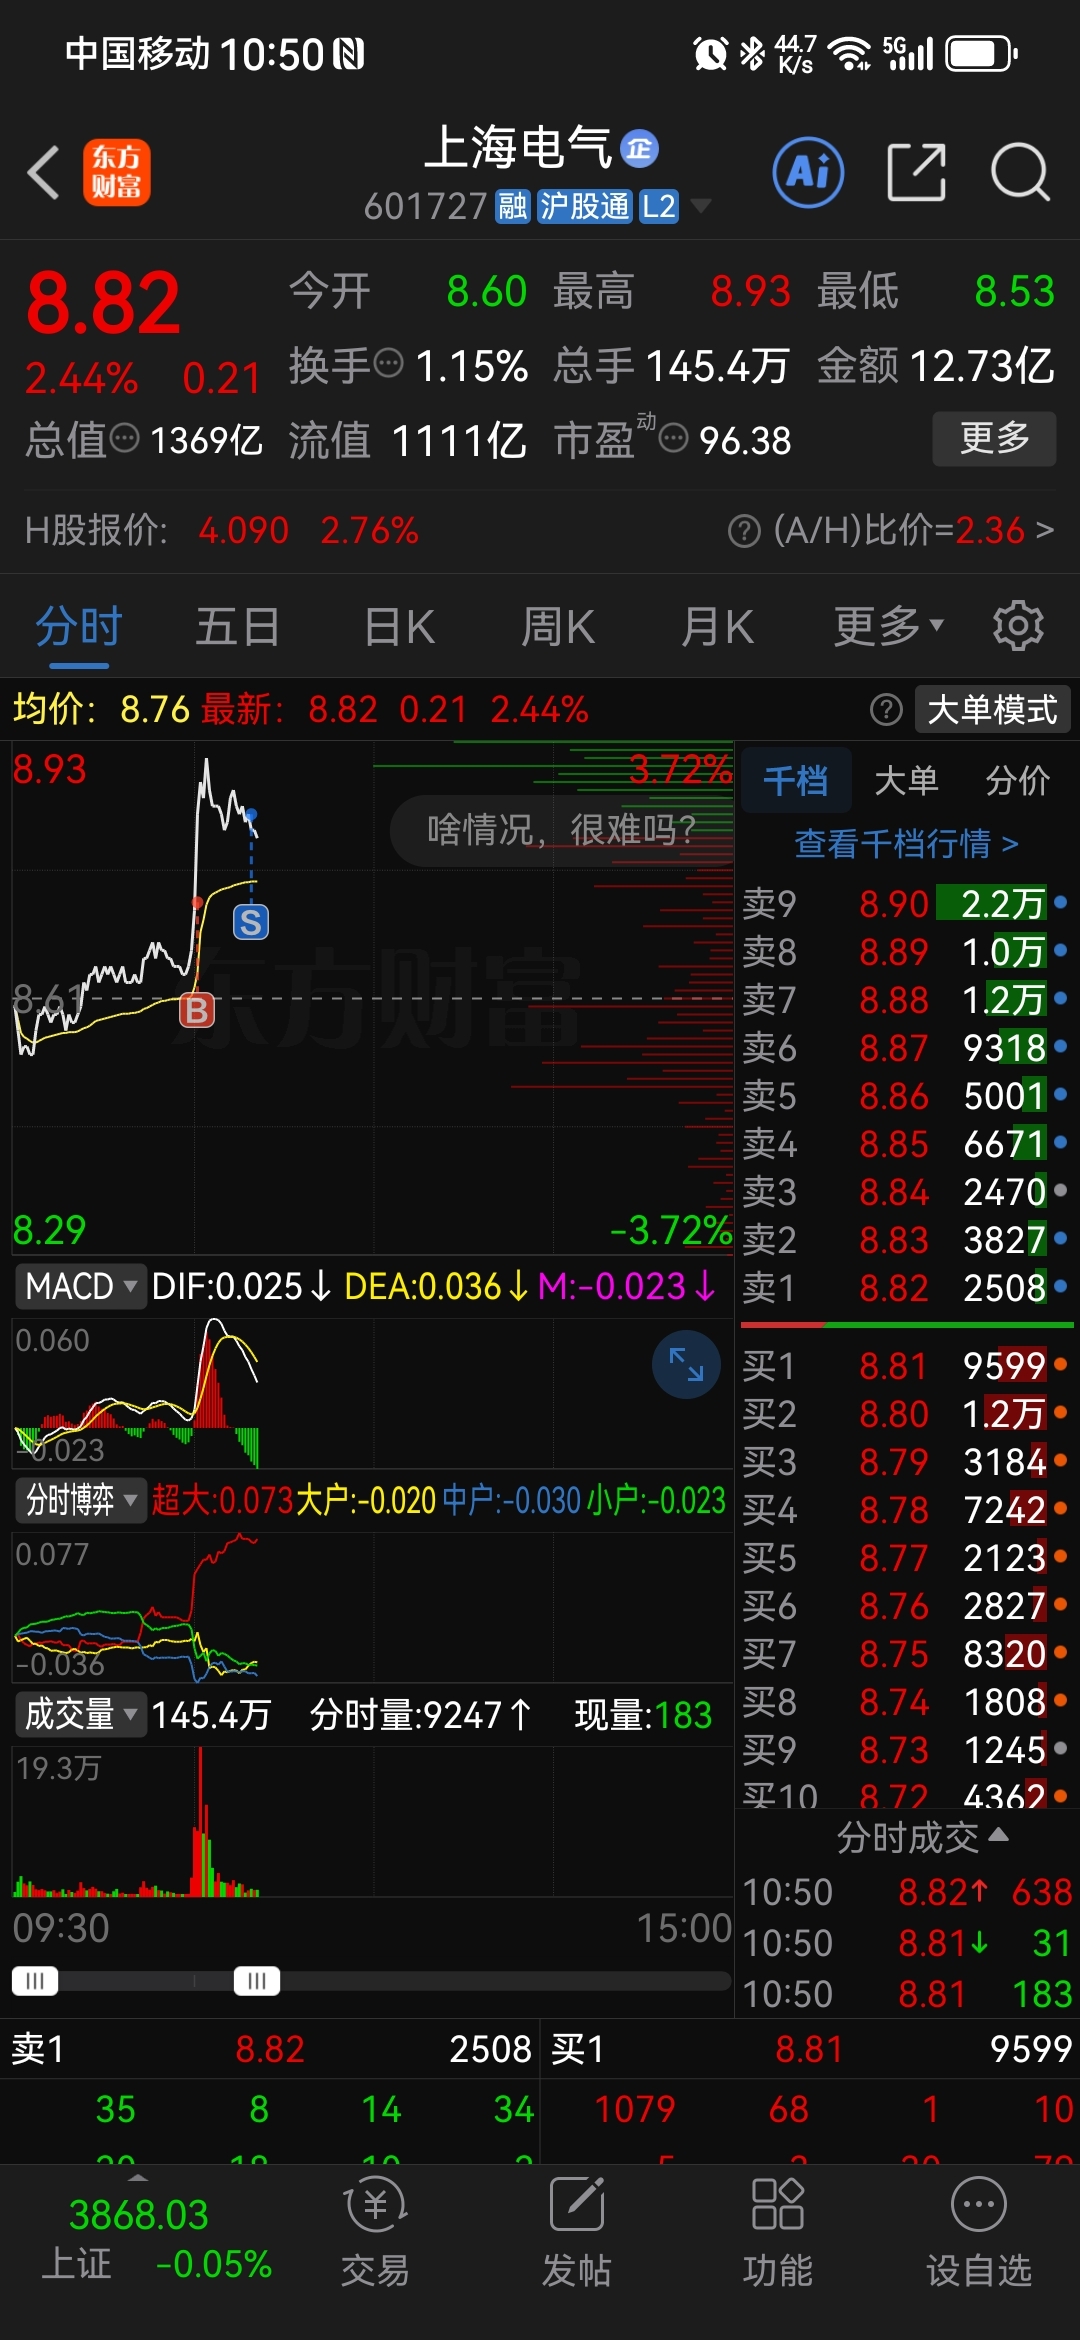Tap the 沪股通 badge
The height and width of the screenshot is (2340, 1080).
point(585,206)
